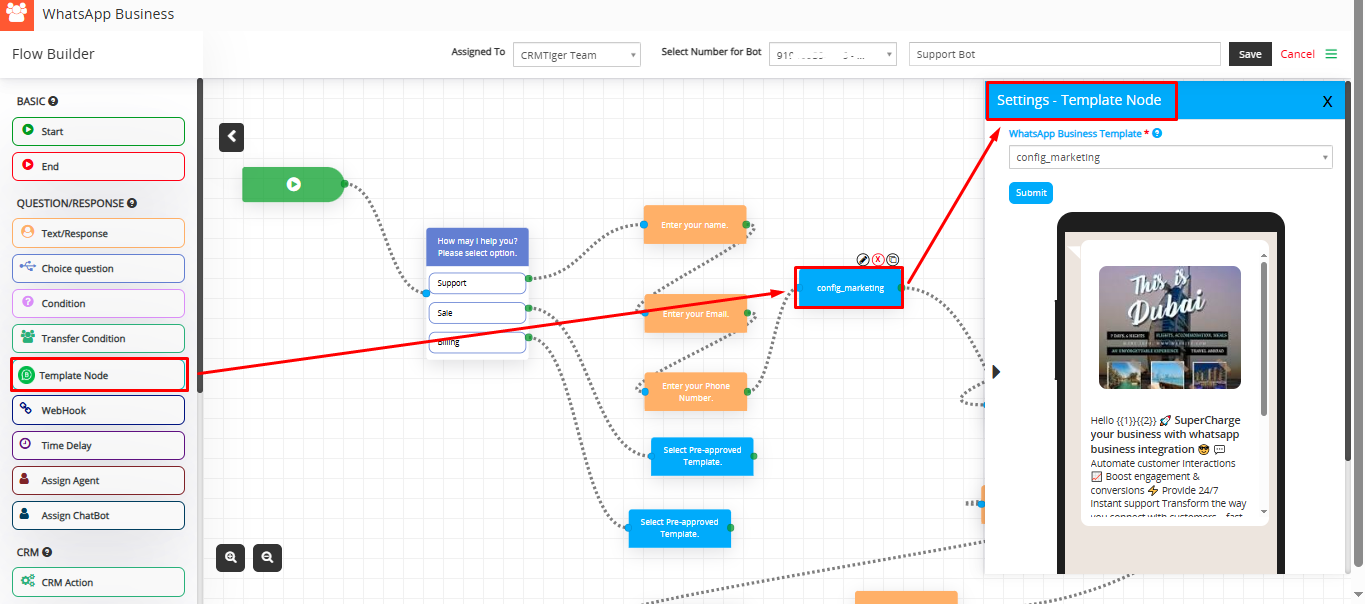Click the Cancel link
Image resolution: width=1365 pixels, height=604 pixels.
click(1297, 54)
